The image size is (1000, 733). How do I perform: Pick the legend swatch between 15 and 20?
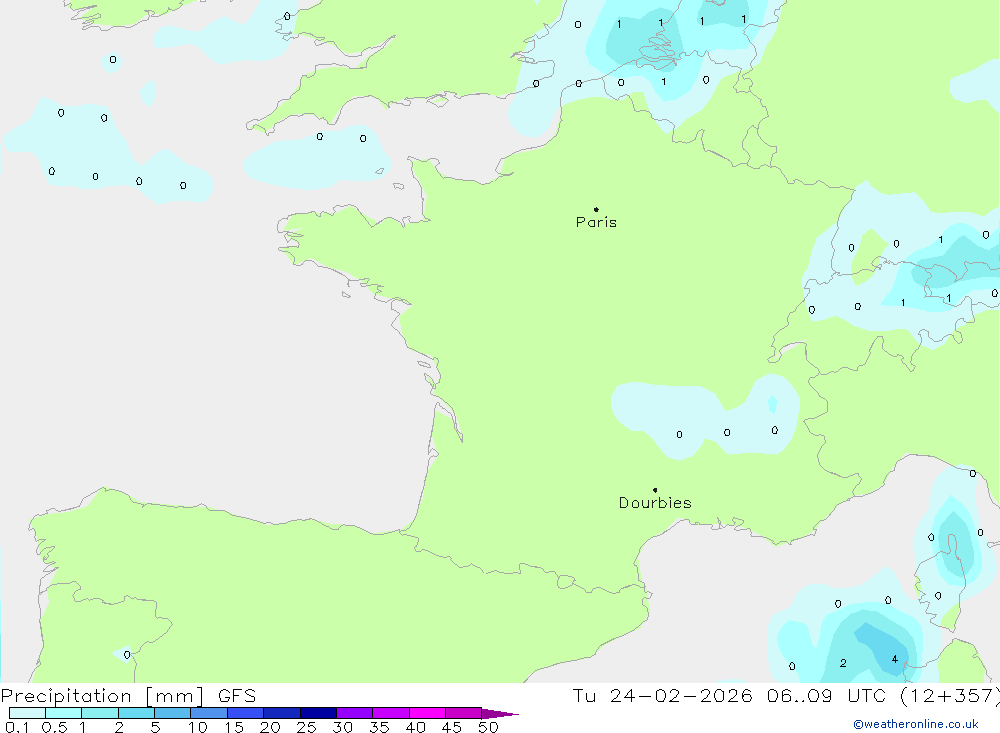[x=246, y=713]
